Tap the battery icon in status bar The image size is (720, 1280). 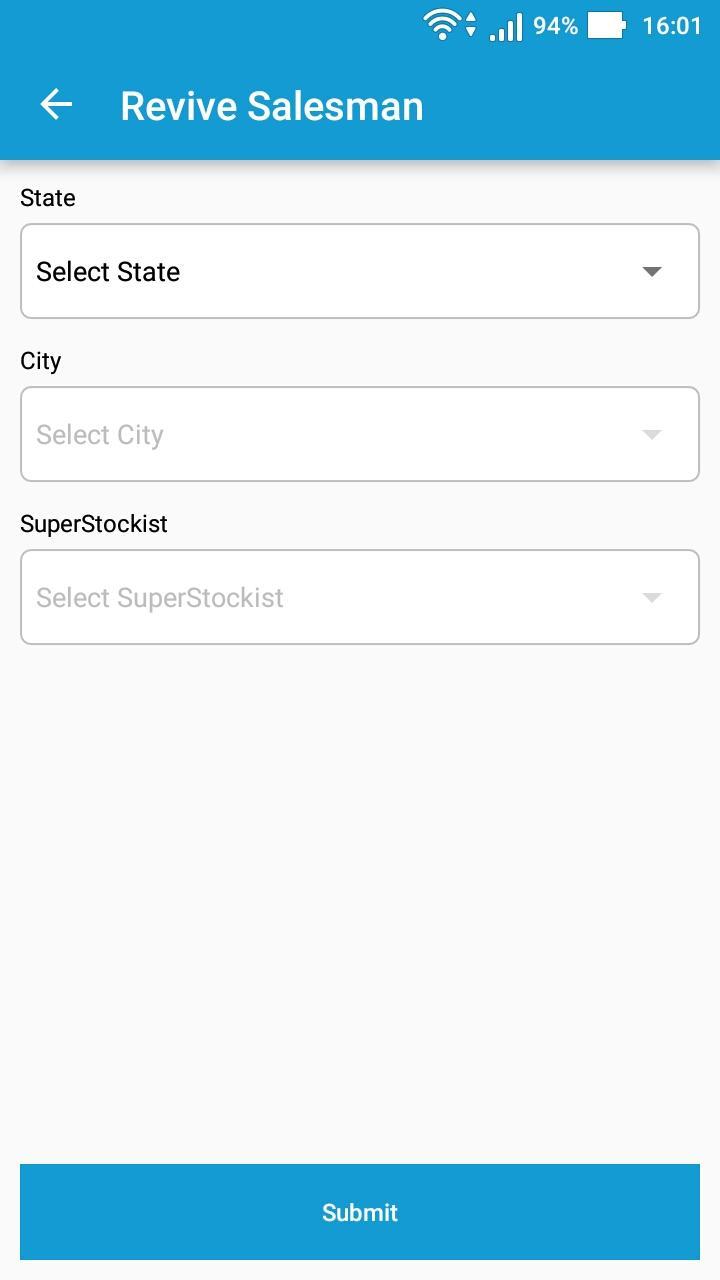606,25
